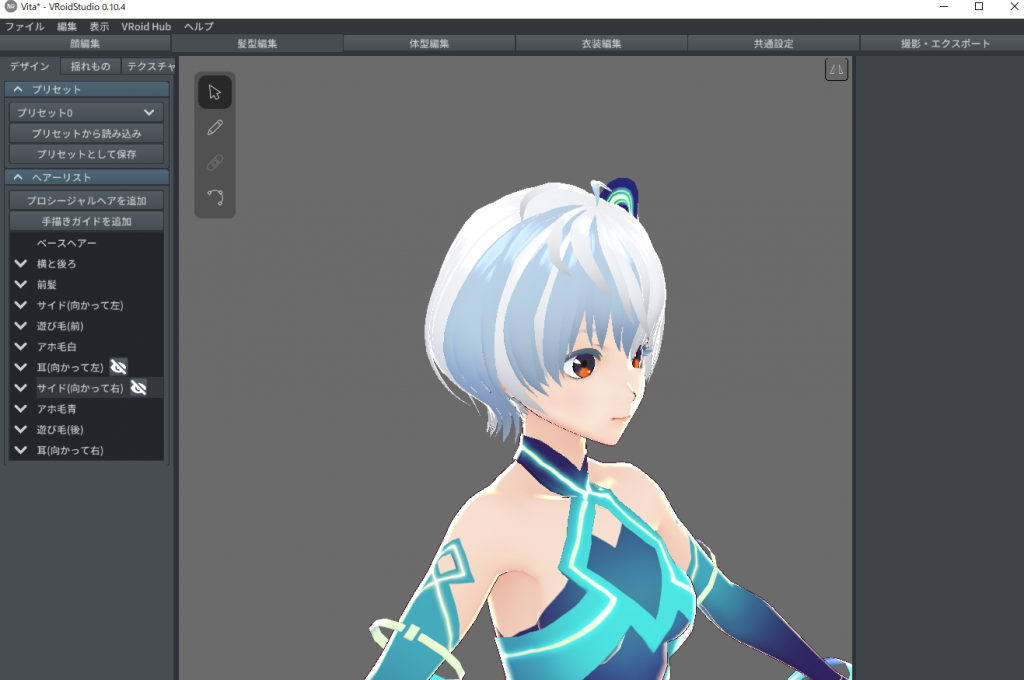The height and width of the screenshot is (680, 1024).
Task: Select ベースヘアー in the hair list
Action: [67, 243]
